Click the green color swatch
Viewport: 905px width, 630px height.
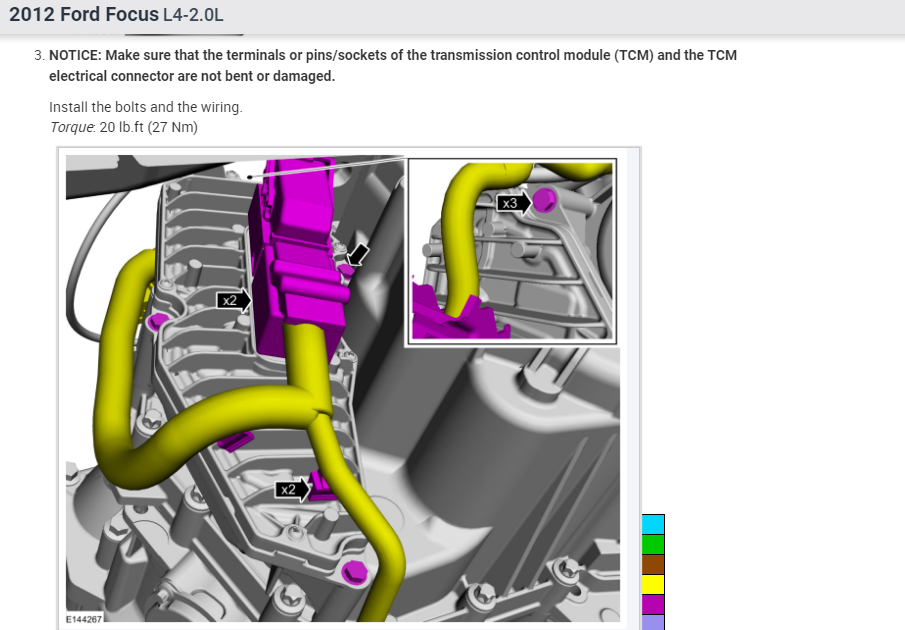pos(653,544)
